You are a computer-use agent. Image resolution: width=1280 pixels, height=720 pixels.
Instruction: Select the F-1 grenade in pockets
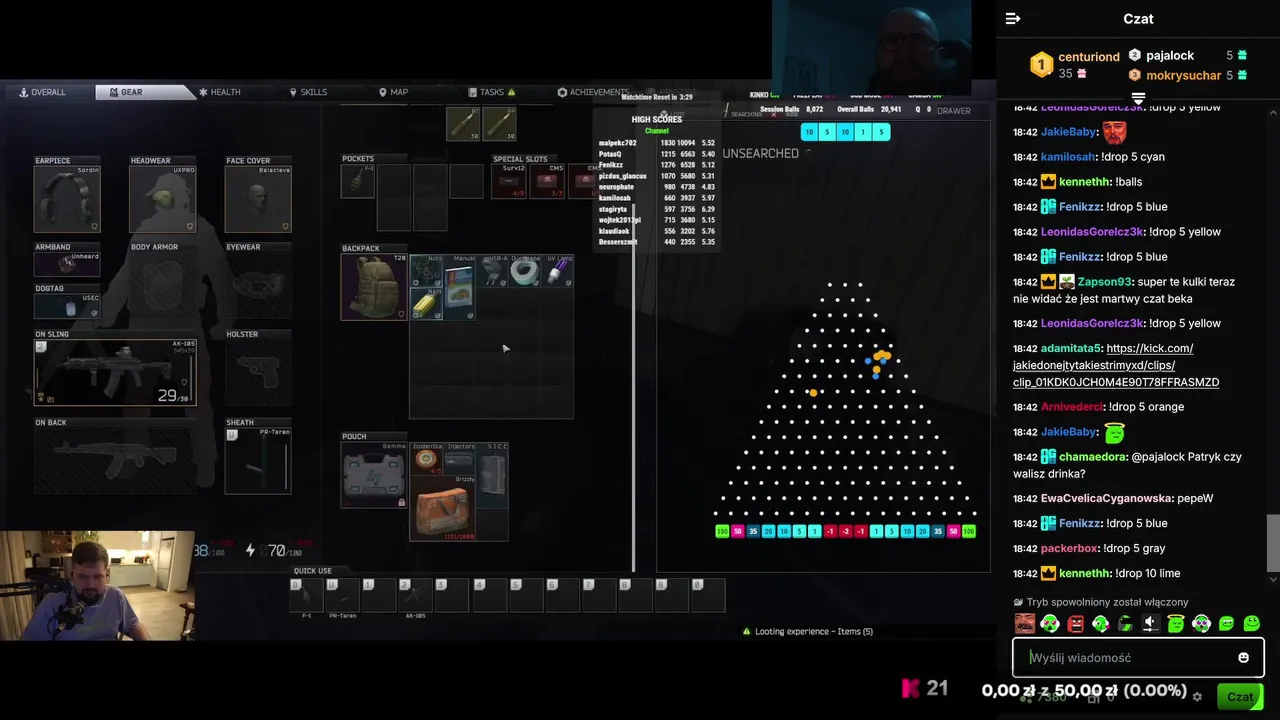[x=358, y=181]
